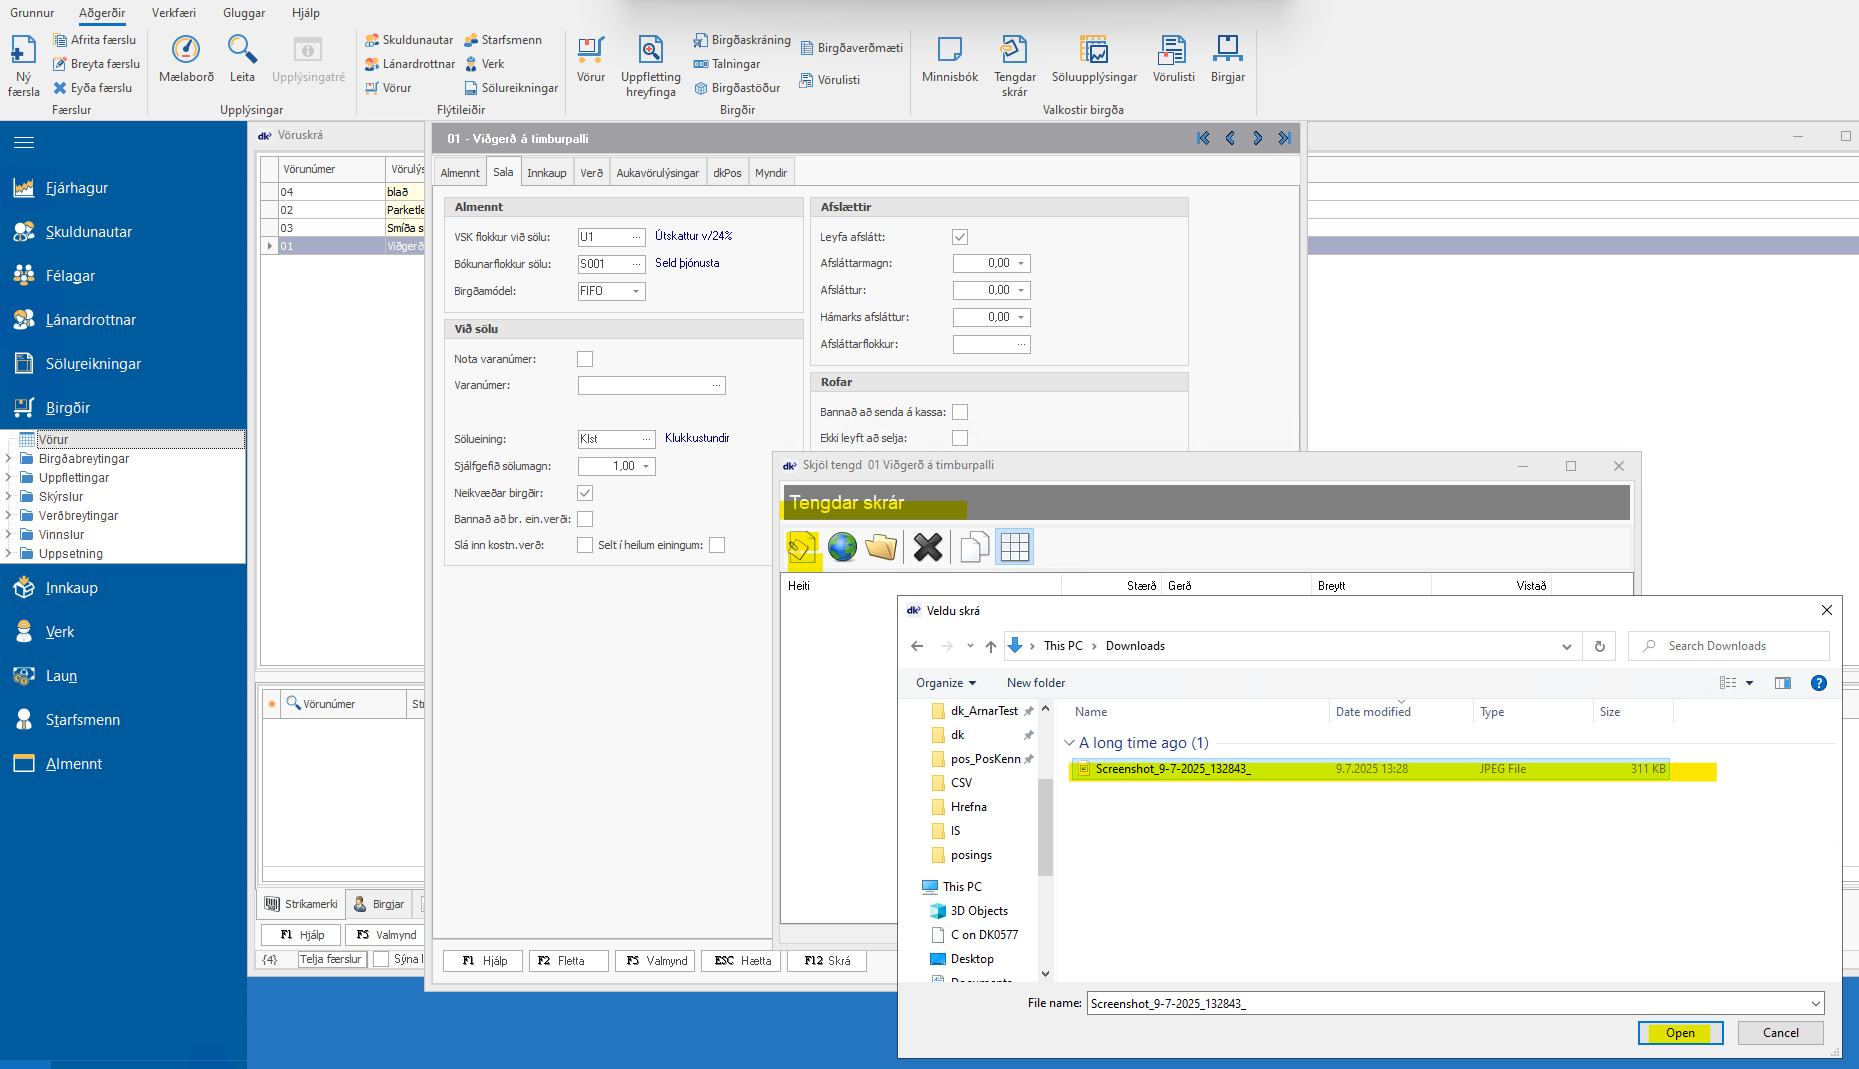Click the black X delete icon
The height and width of the screenshot is (1069, 1859).
(927, 547)
